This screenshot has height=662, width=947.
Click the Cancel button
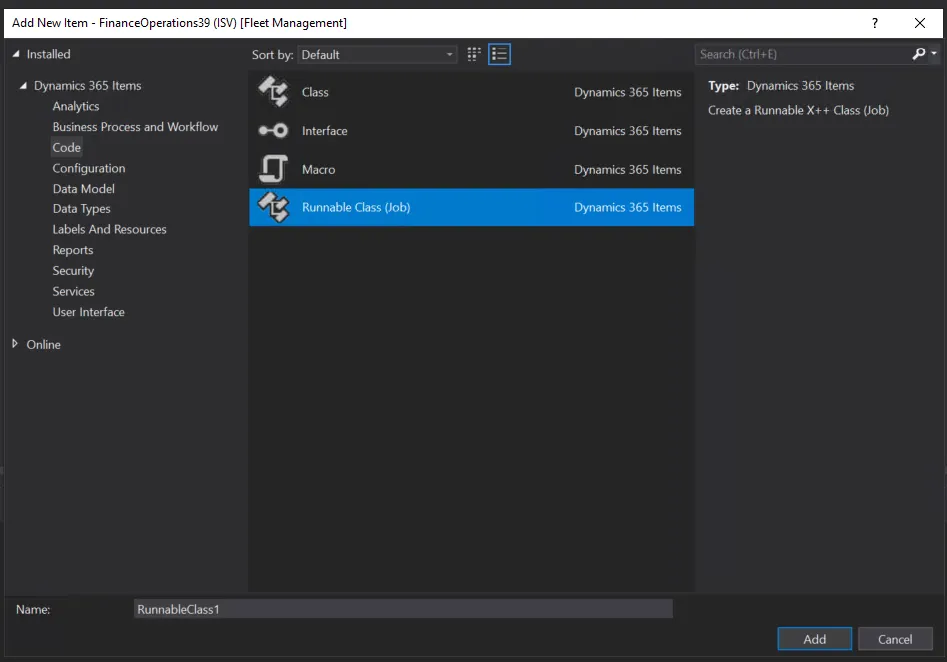pyautogui.click(x=895, y=638)
